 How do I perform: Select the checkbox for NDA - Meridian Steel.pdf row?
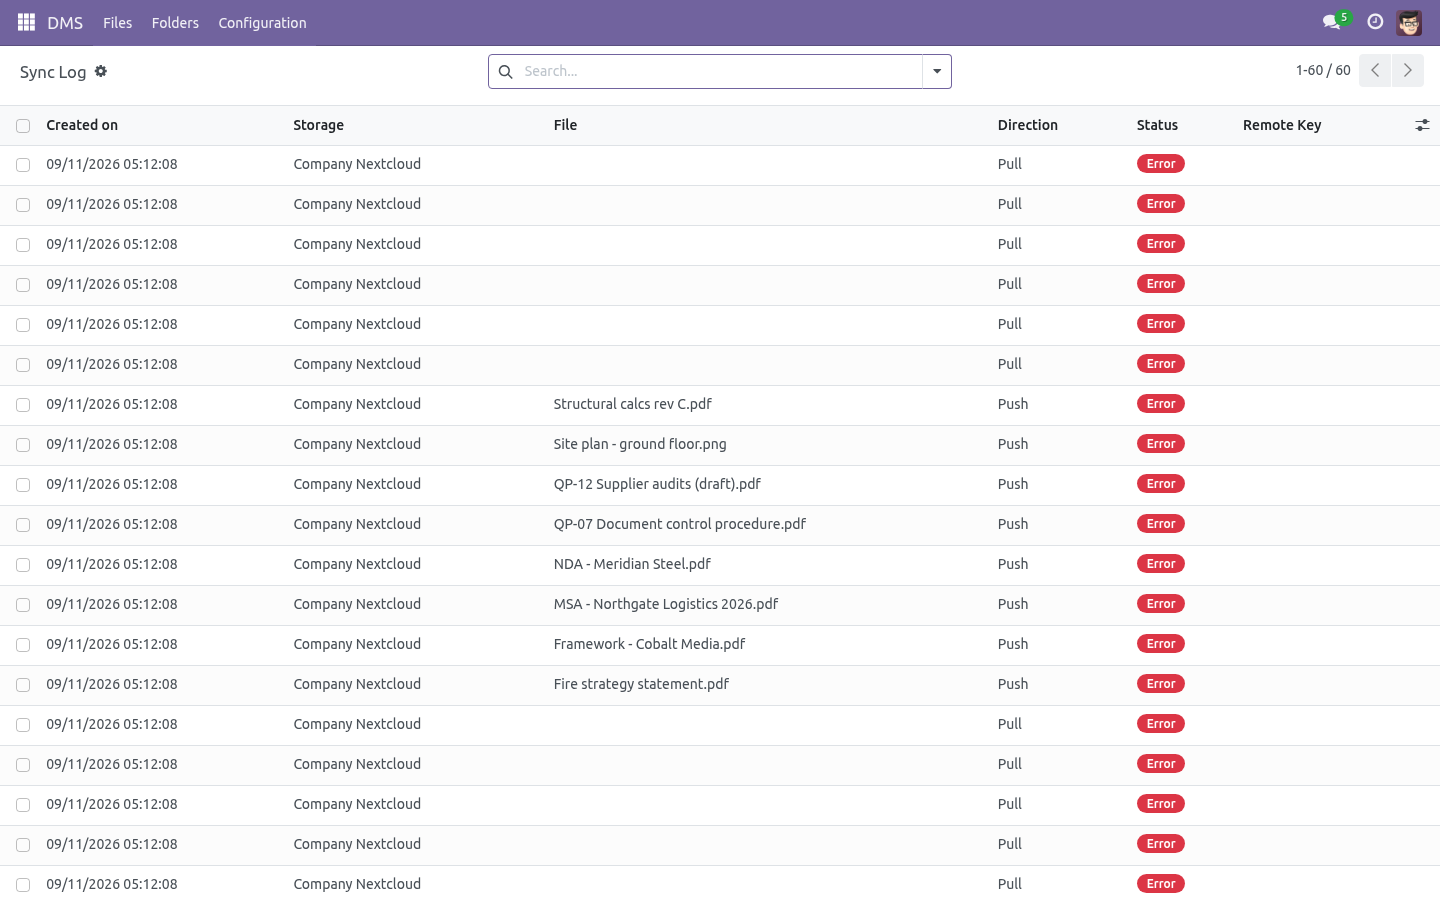coord(23,565)
